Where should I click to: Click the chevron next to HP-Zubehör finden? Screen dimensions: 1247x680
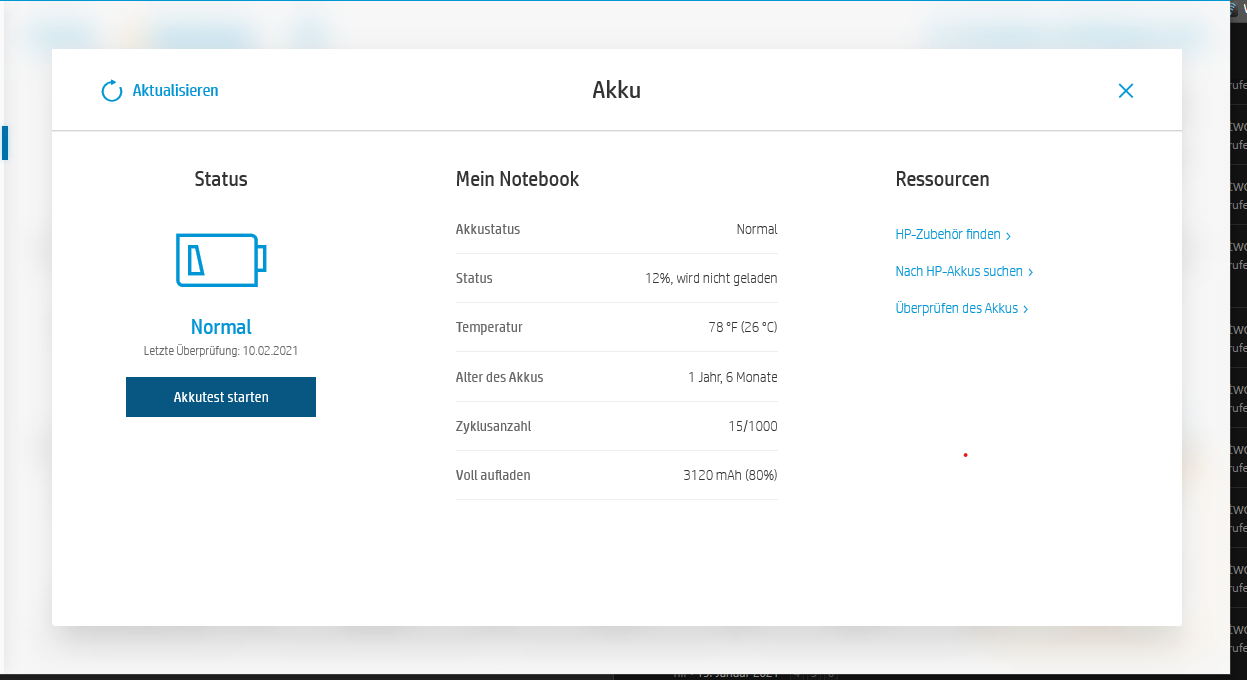1008,235
